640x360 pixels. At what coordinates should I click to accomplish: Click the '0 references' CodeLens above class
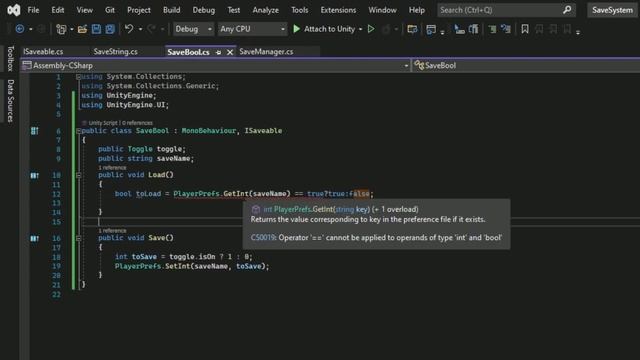[x=138, y=123]
